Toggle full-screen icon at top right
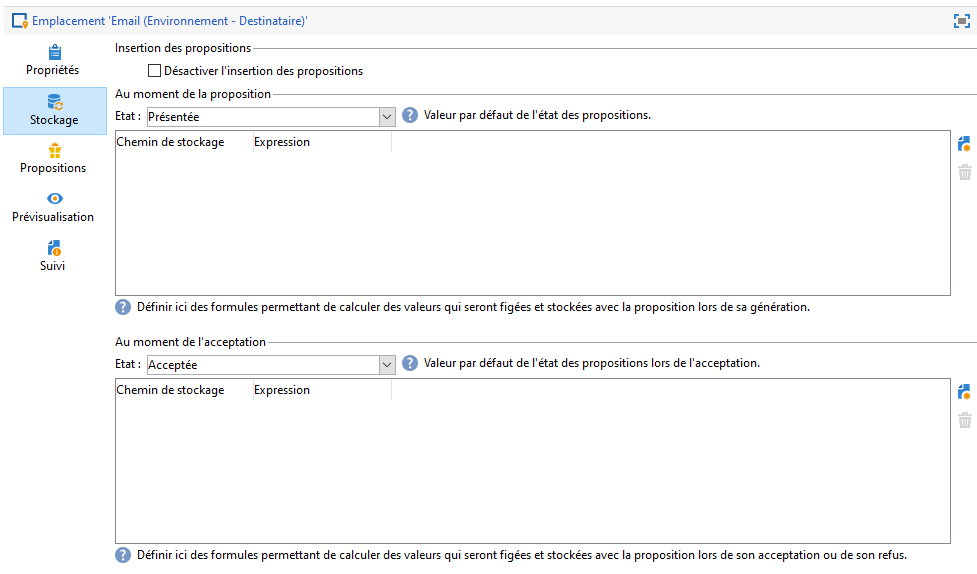This screenshot has height=574, width=977. tap(961, 21)
